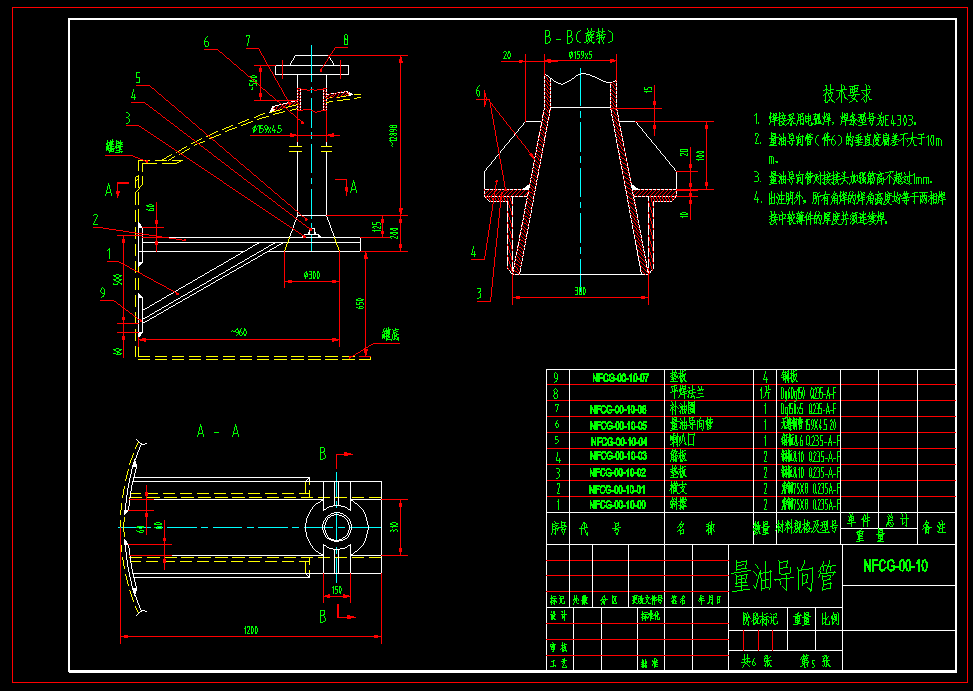973x691 pixels.
Task: Click the 审核 label in the title block
Action: tap(558, 647)
